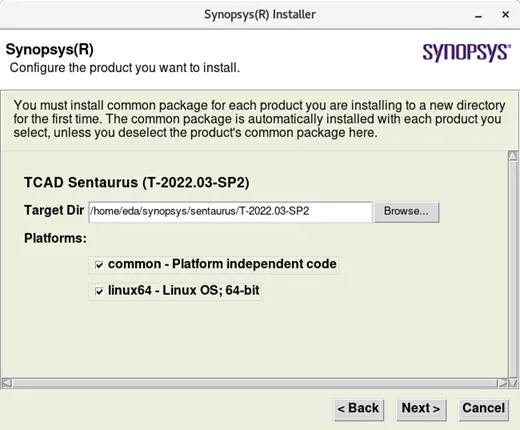This screenshot has width=520, height=430.
Task: Open the Browse dialog for Target Dir
Action: point(406,211)
